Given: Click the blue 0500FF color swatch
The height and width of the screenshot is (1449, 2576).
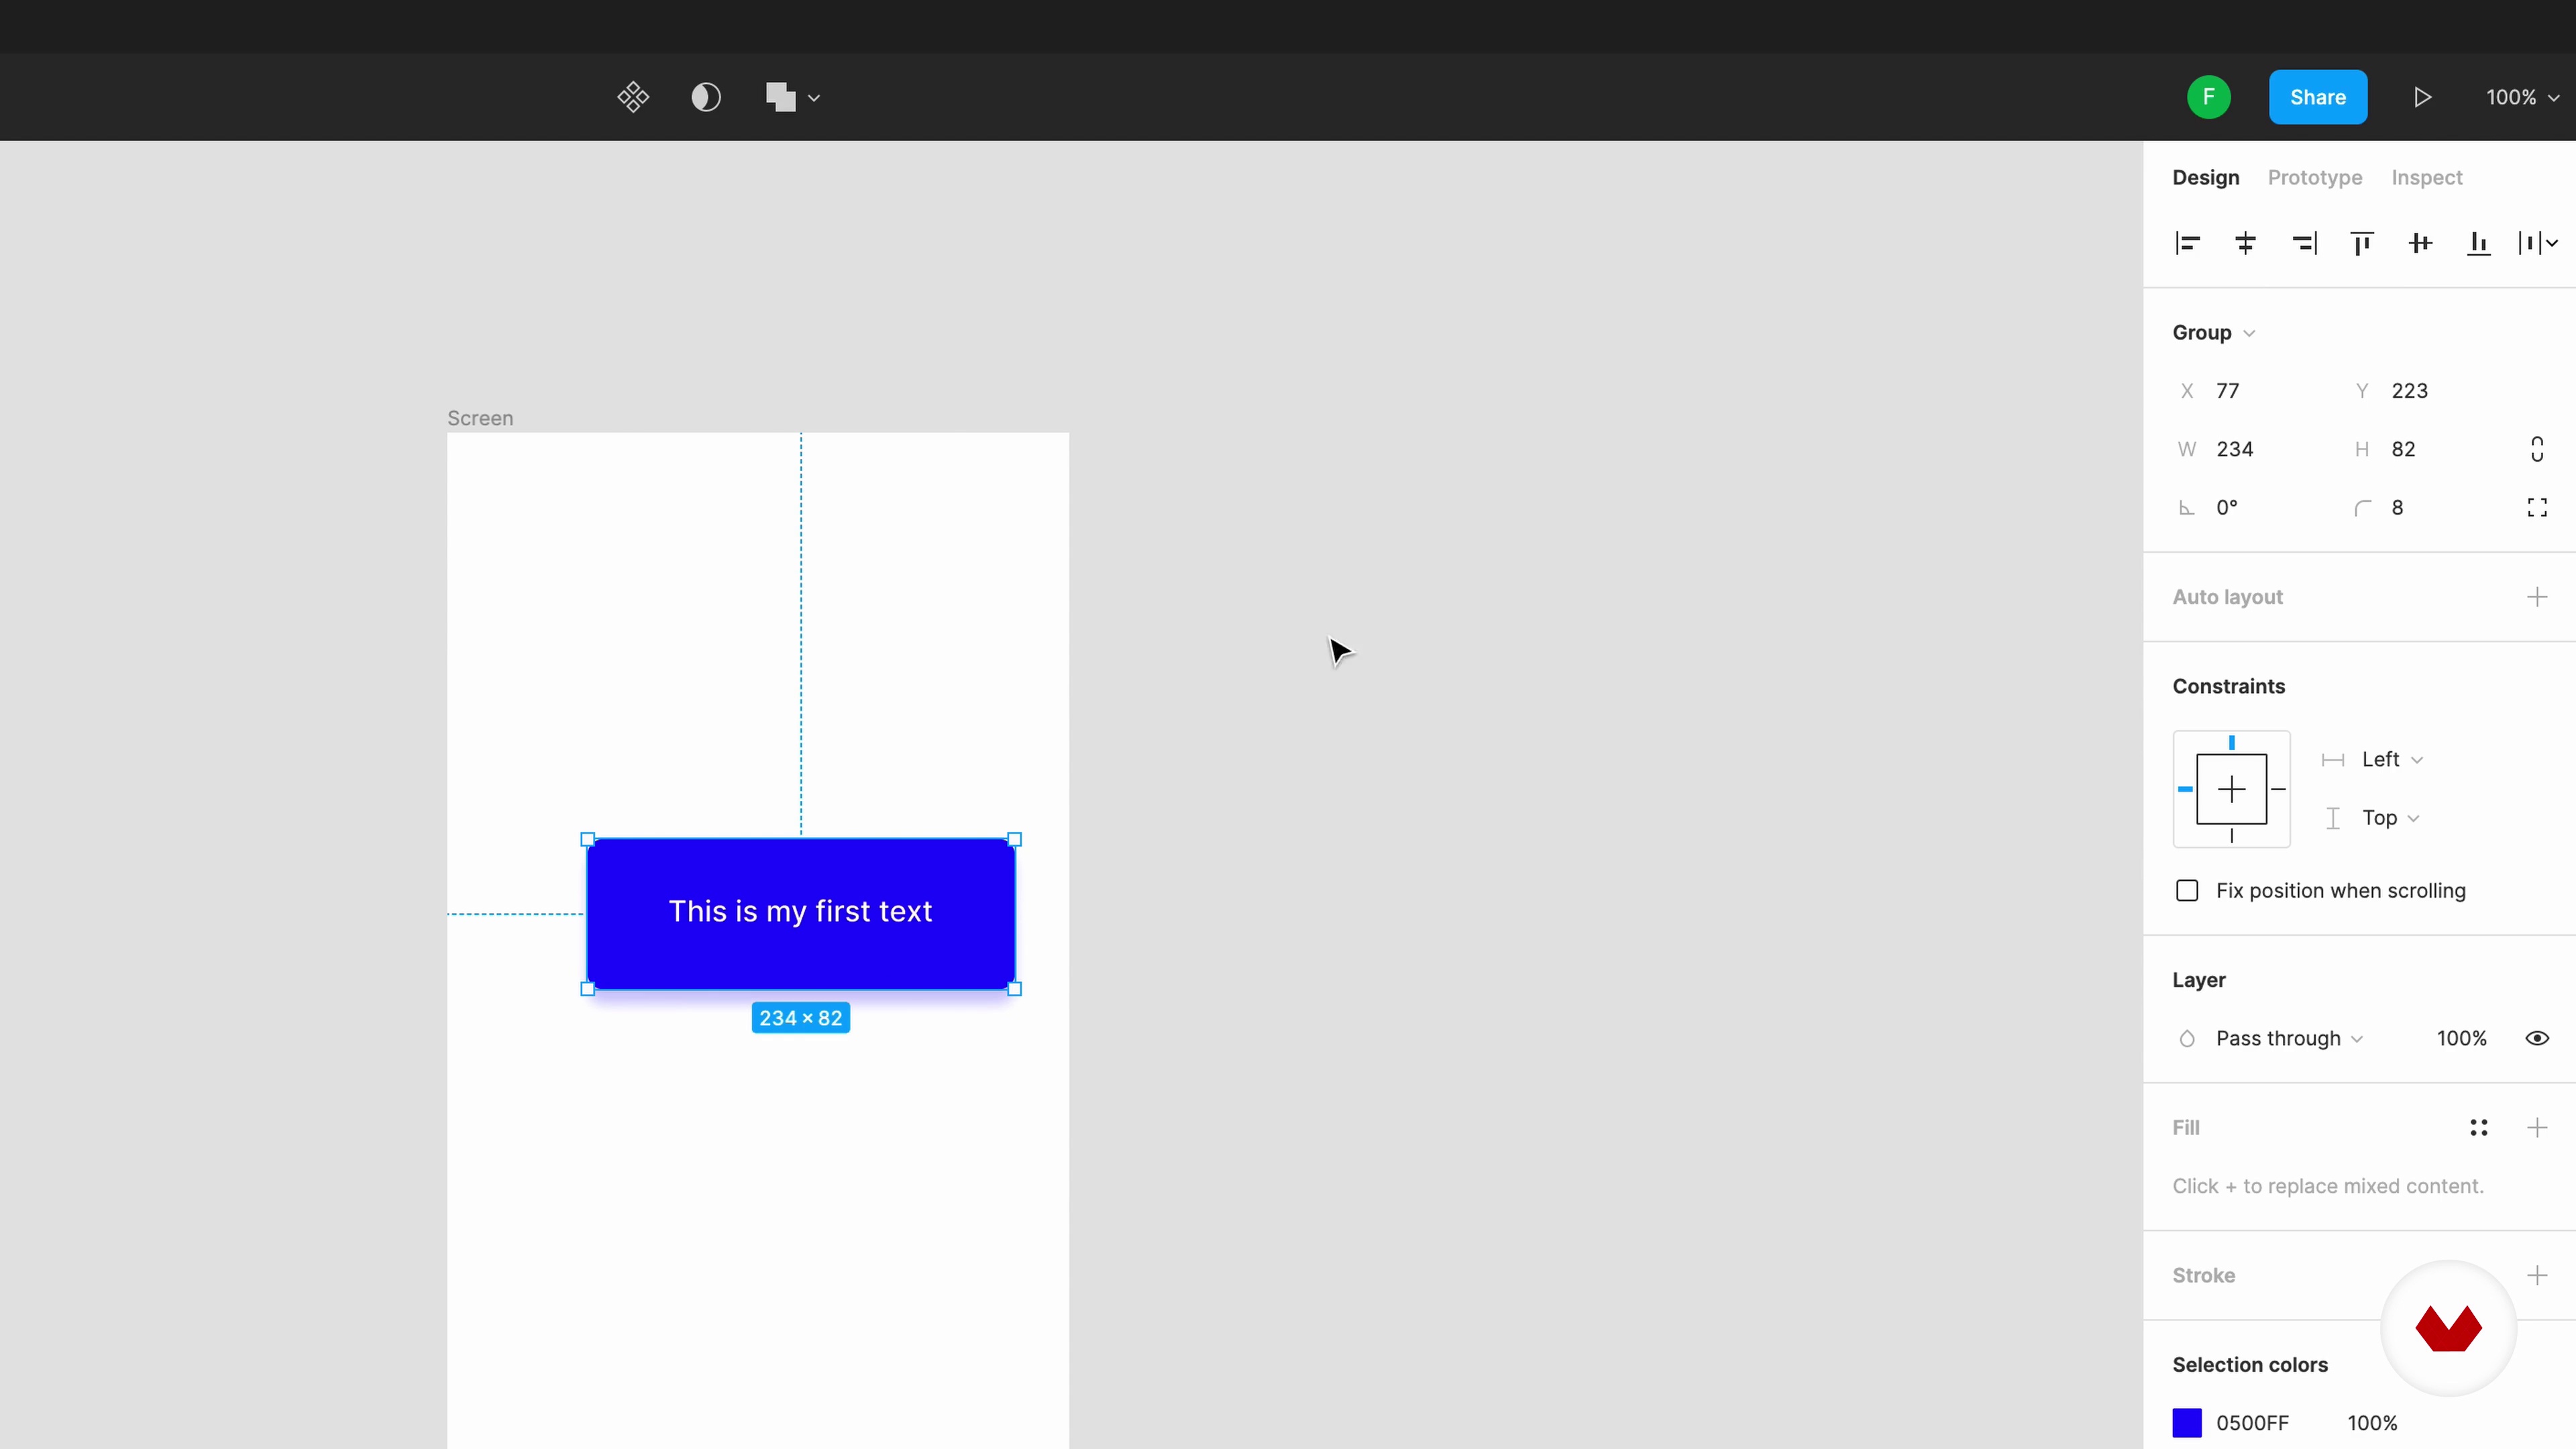Looking at the screenshot, I should click(2187, 1423).
